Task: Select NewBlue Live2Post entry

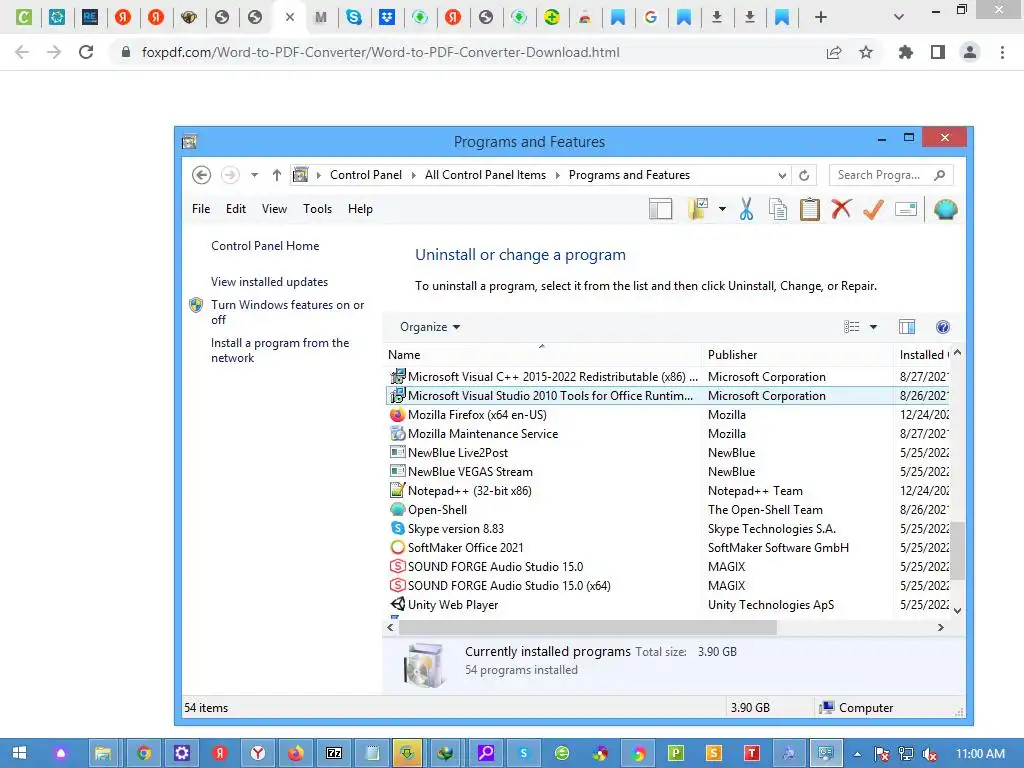Action: tap(668, 453)
